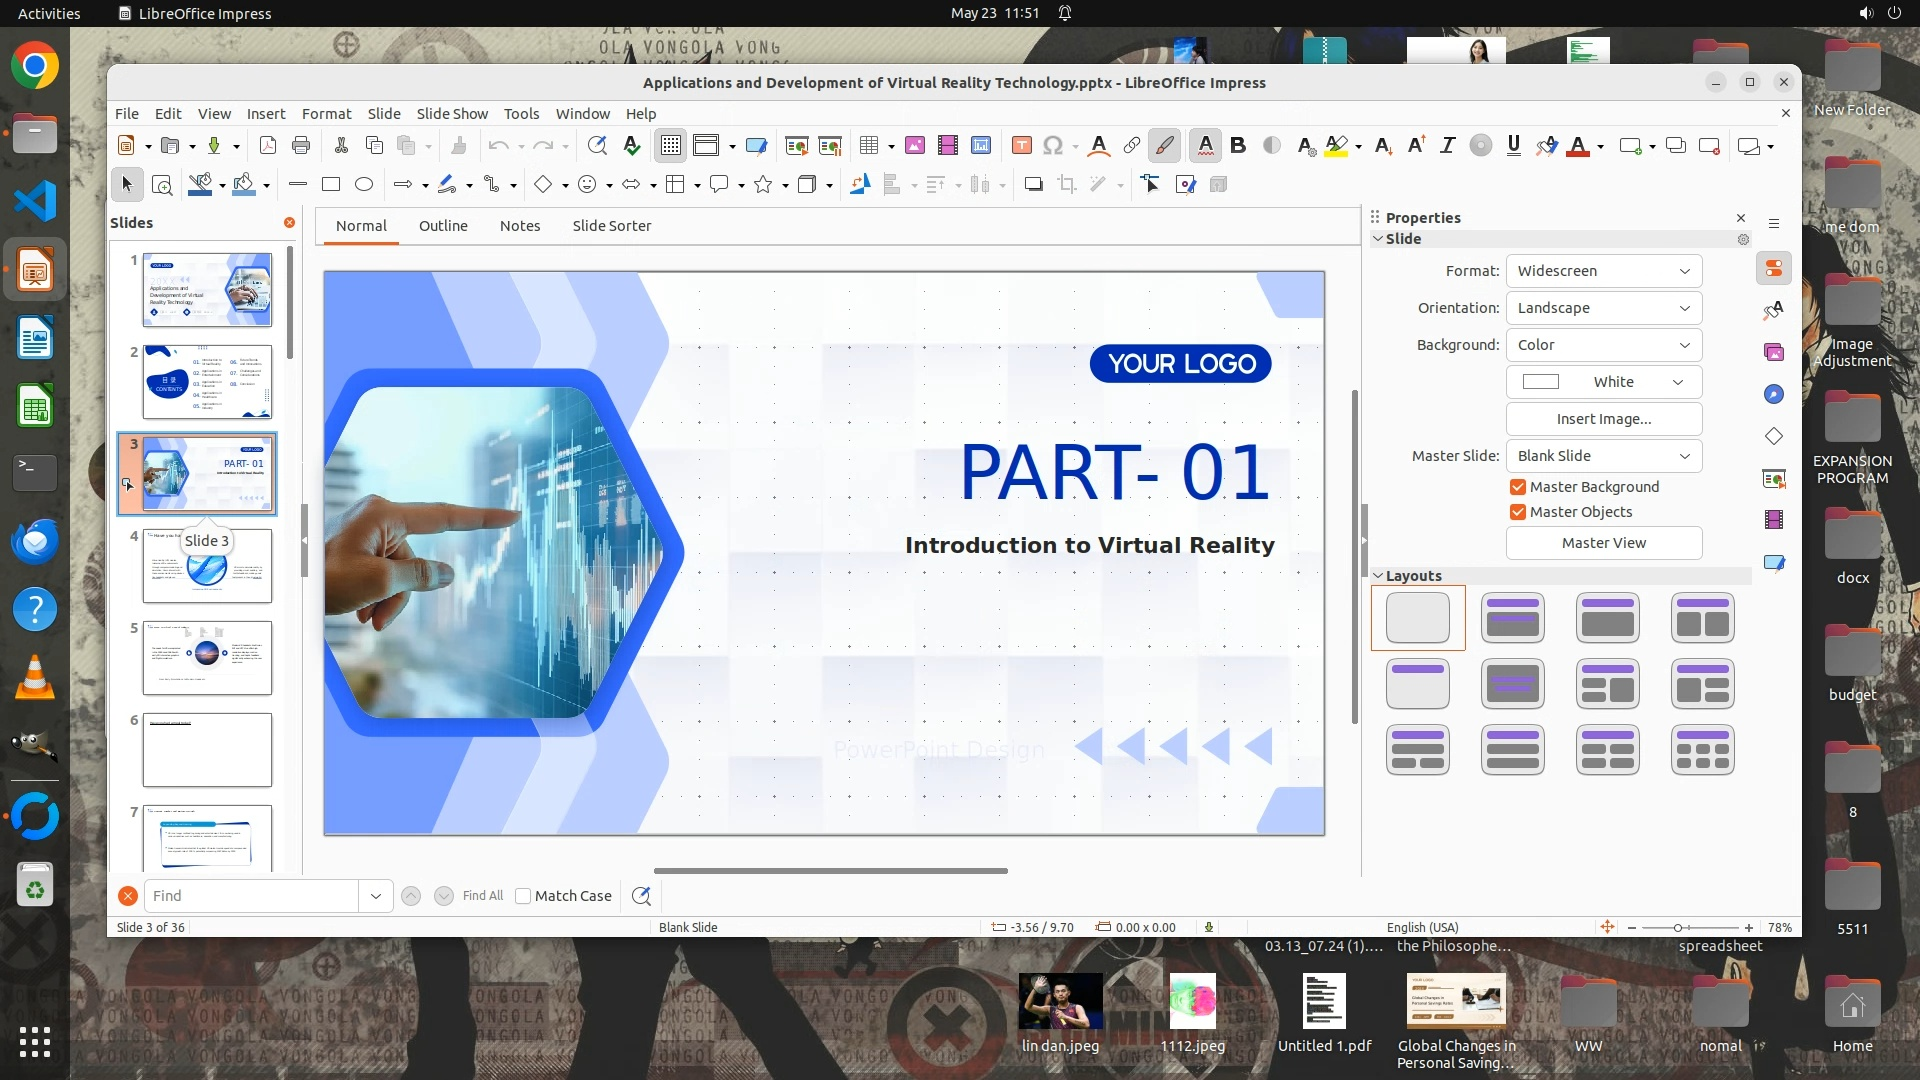Click the Bold formatting icon
The height and width of the screenshot is (1080, 1920).
click(1238, 146)
